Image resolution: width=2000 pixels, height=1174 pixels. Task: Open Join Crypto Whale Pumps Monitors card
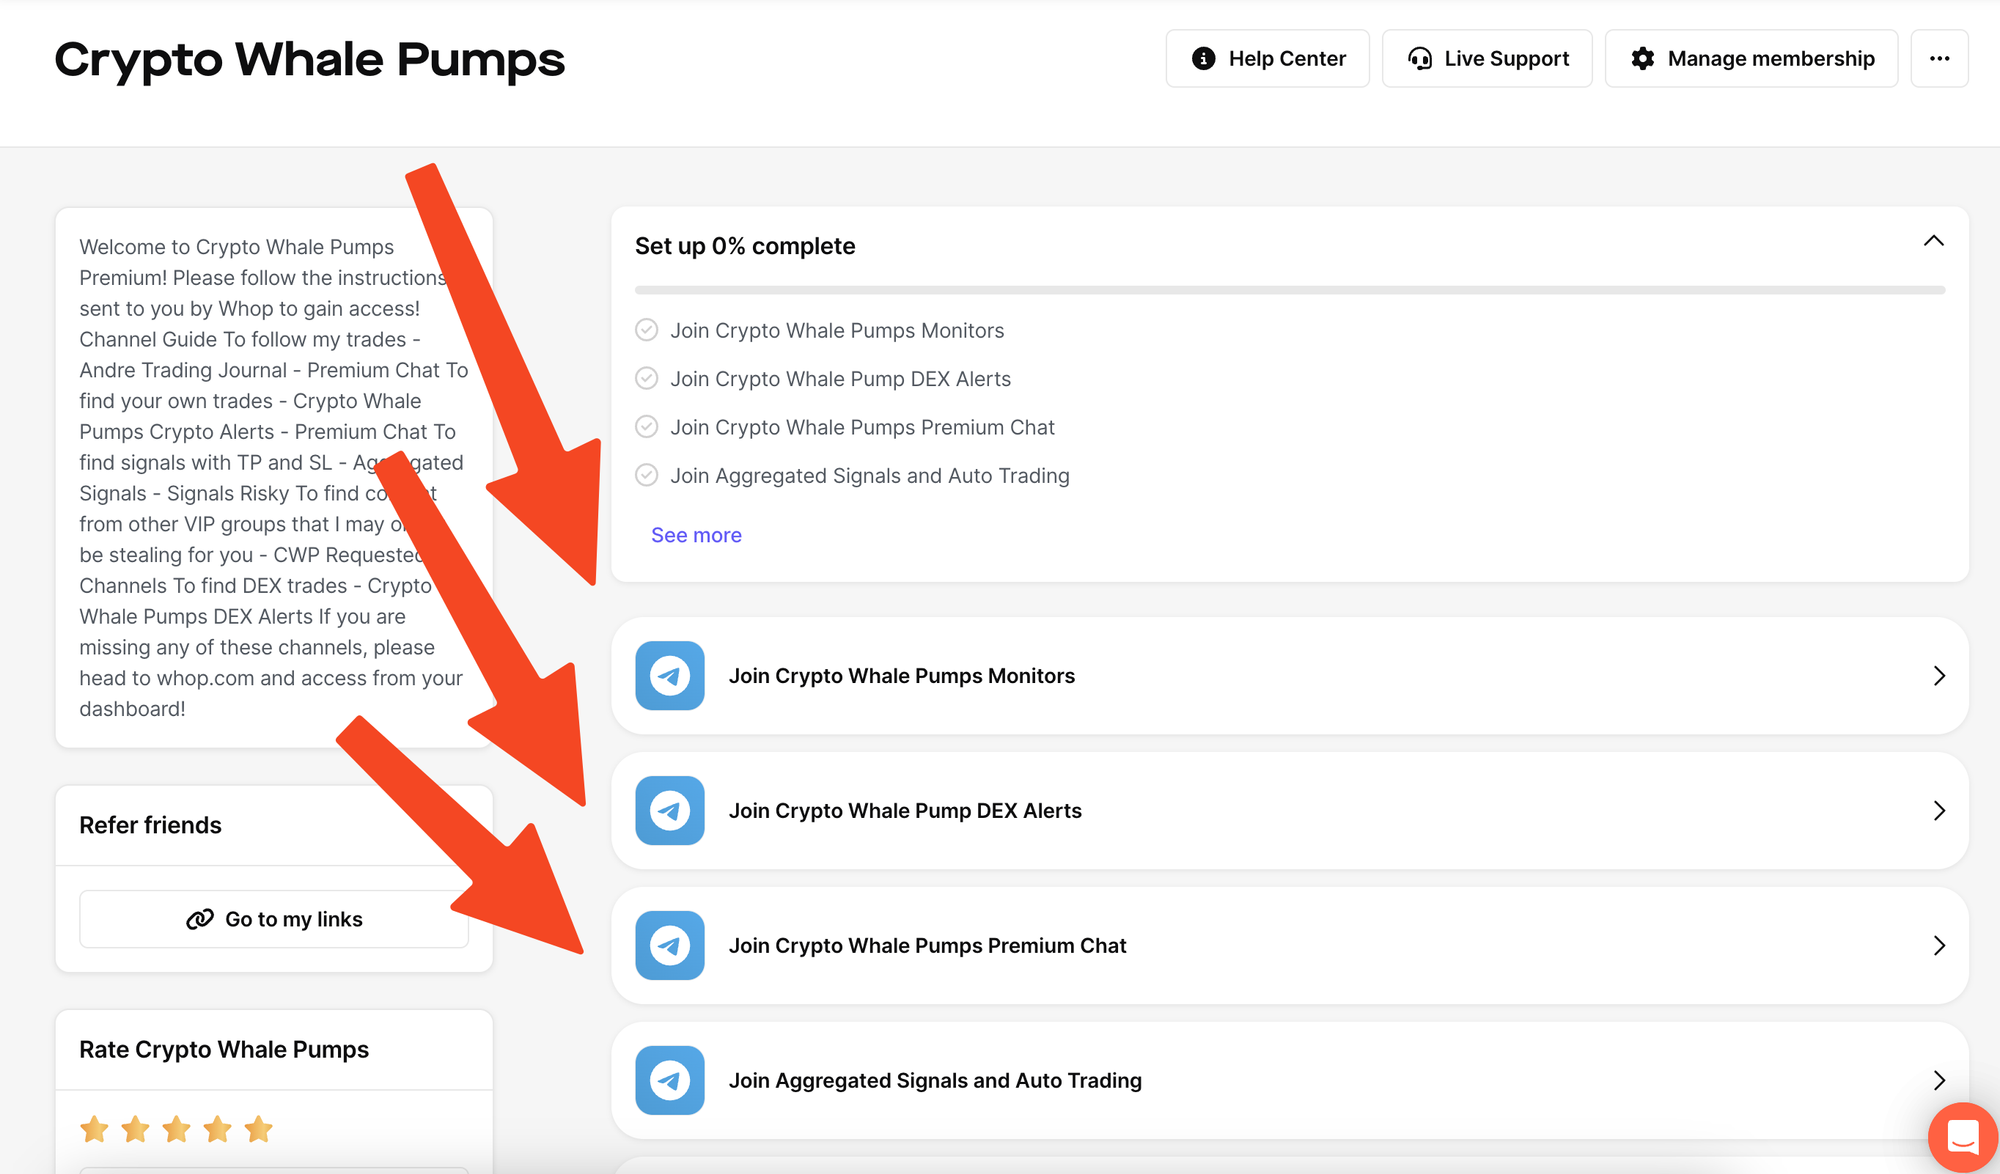click(1290, 676)
